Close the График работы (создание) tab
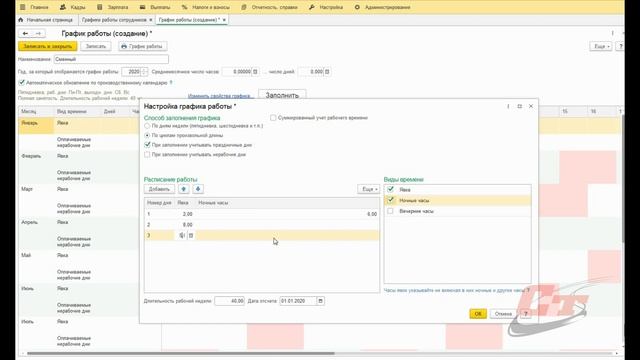The width and height of the screenshot is (640, 360). [x=224, y=20]
